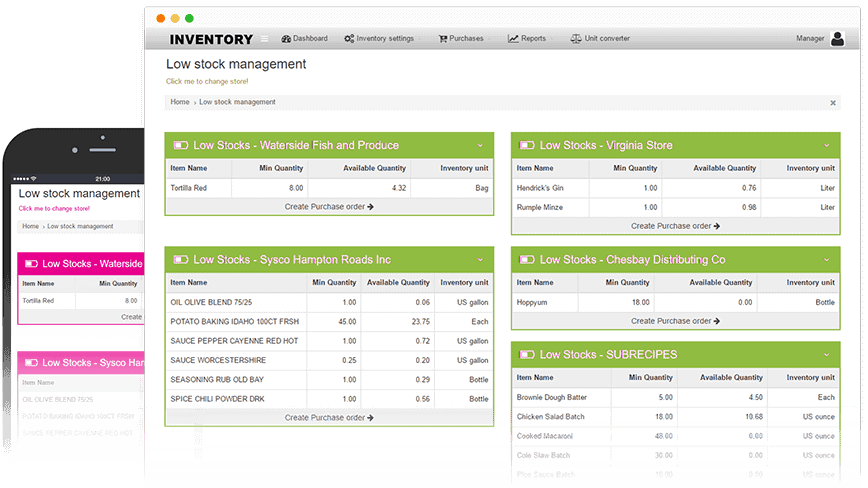Screen dimensions: 868x488
Task: Click the hamburger menu icon beside INVENTORY
Action: (x=265, y=39)
